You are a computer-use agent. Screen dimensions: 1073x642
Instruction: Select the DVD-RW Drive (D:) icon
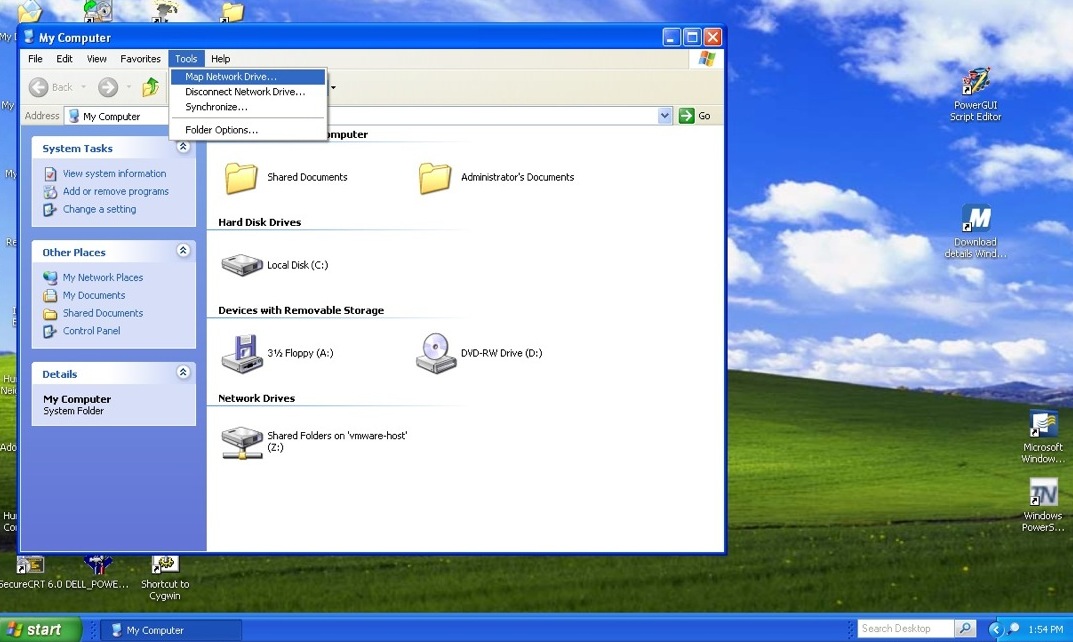tap(436, 353)
